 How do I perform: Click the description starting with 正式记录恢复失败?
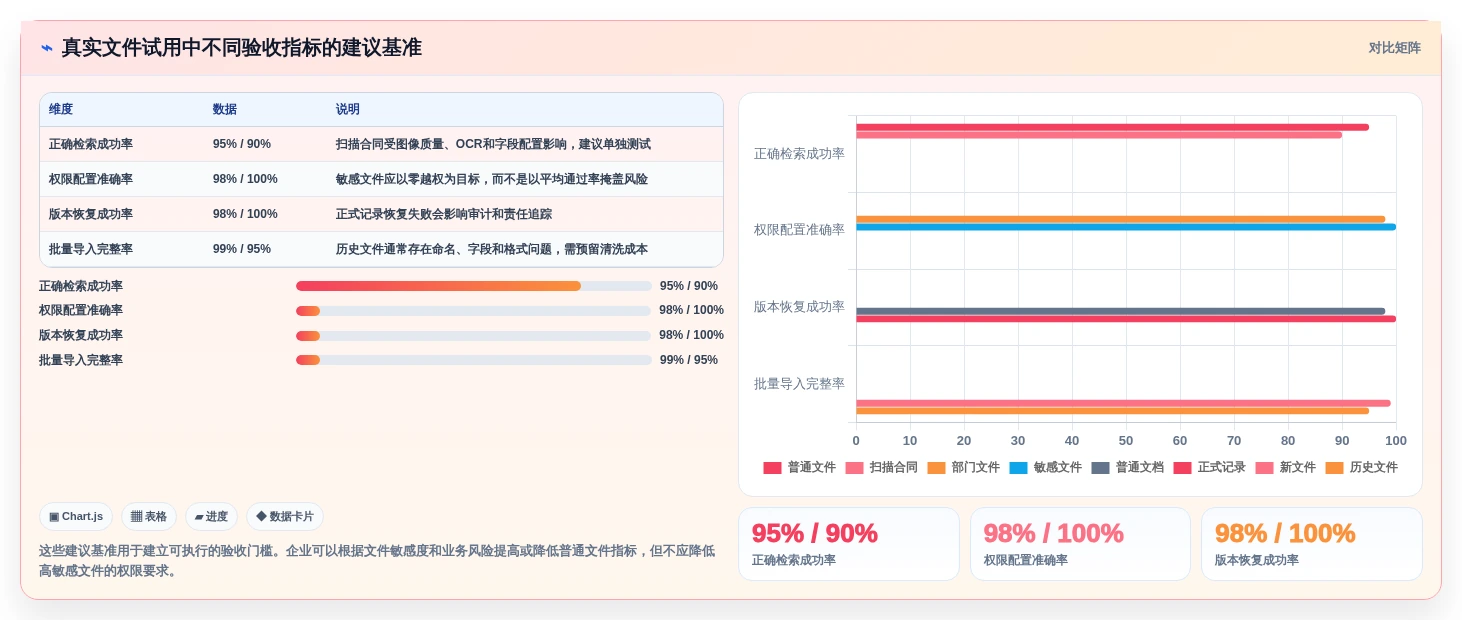[444, 214]
